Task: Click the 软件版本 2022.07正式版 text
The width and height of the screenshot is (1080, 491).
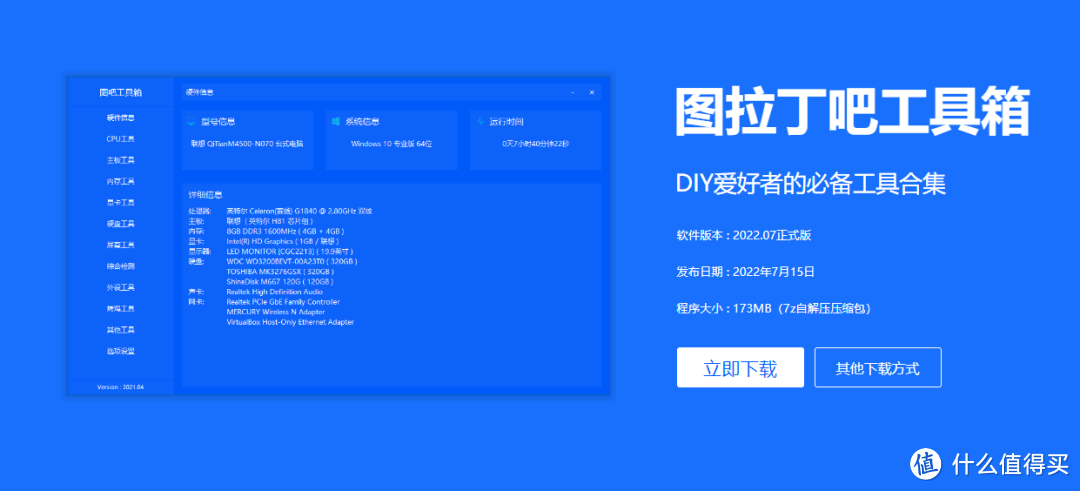Action: click(744, 235)
